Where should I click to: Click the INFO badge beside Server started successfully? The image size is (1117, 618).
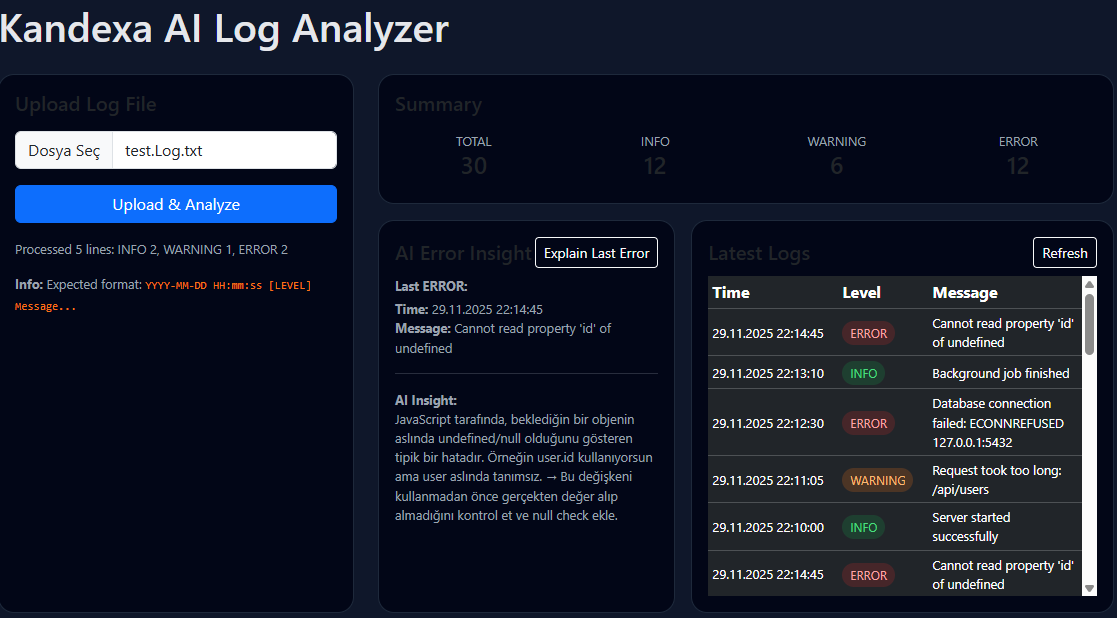[862, 527]
